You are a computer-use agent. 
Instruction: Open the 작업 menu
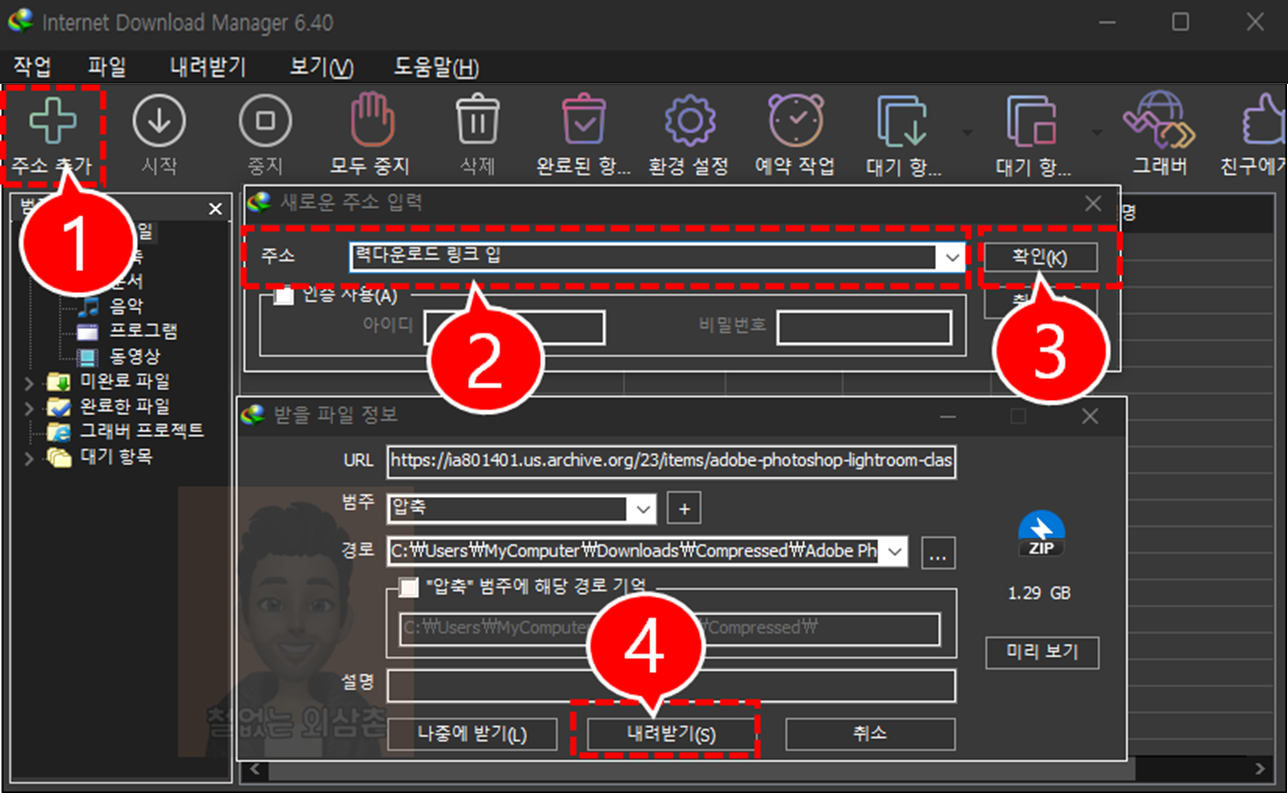[x=32, y=67]
